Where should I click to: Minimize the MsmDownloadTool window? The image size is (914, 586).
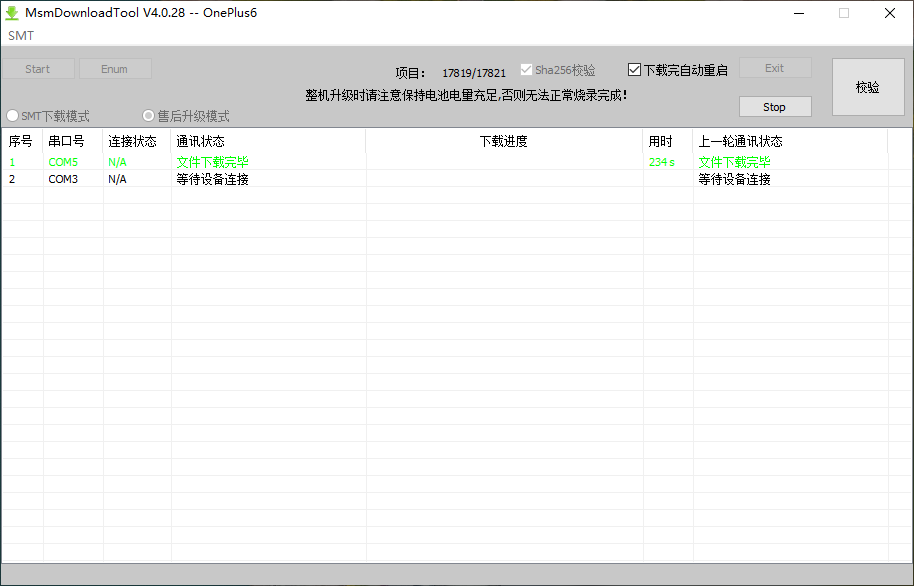799,13
